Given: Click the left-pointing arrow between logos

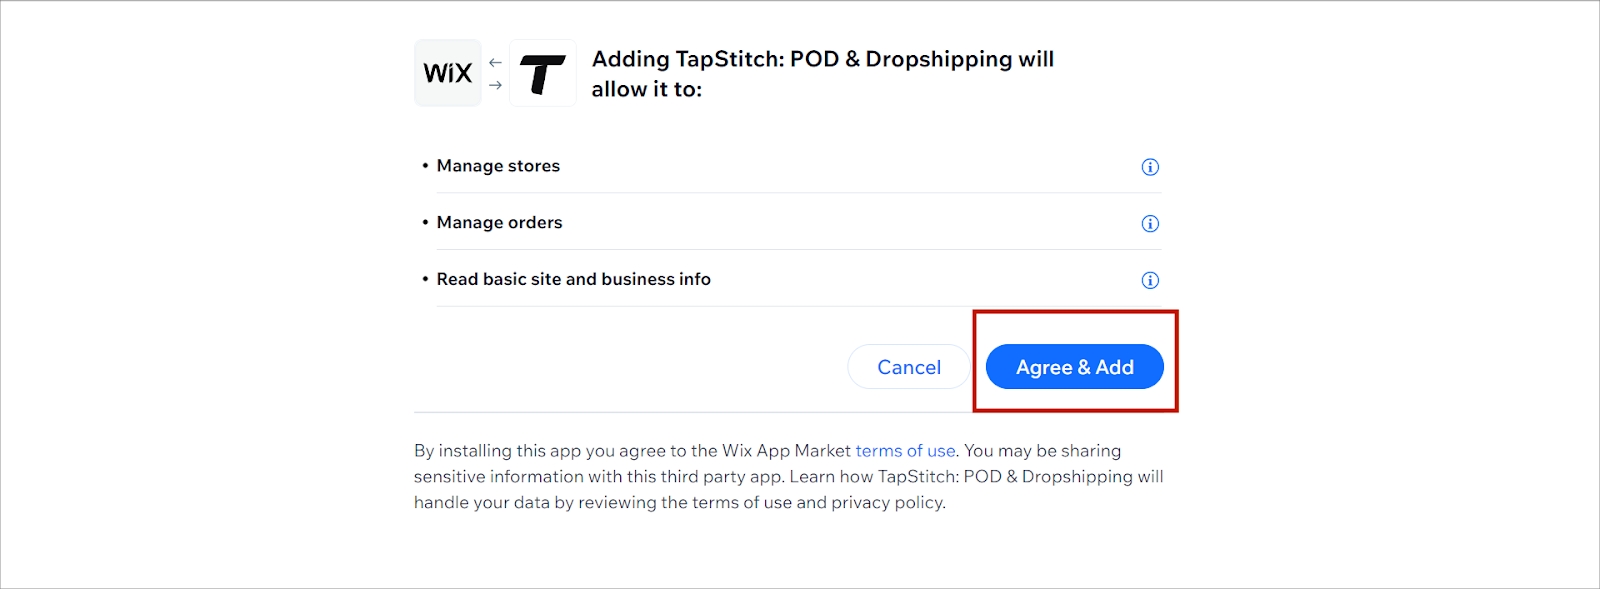Looking at the screenshot, I should (495, 62).
